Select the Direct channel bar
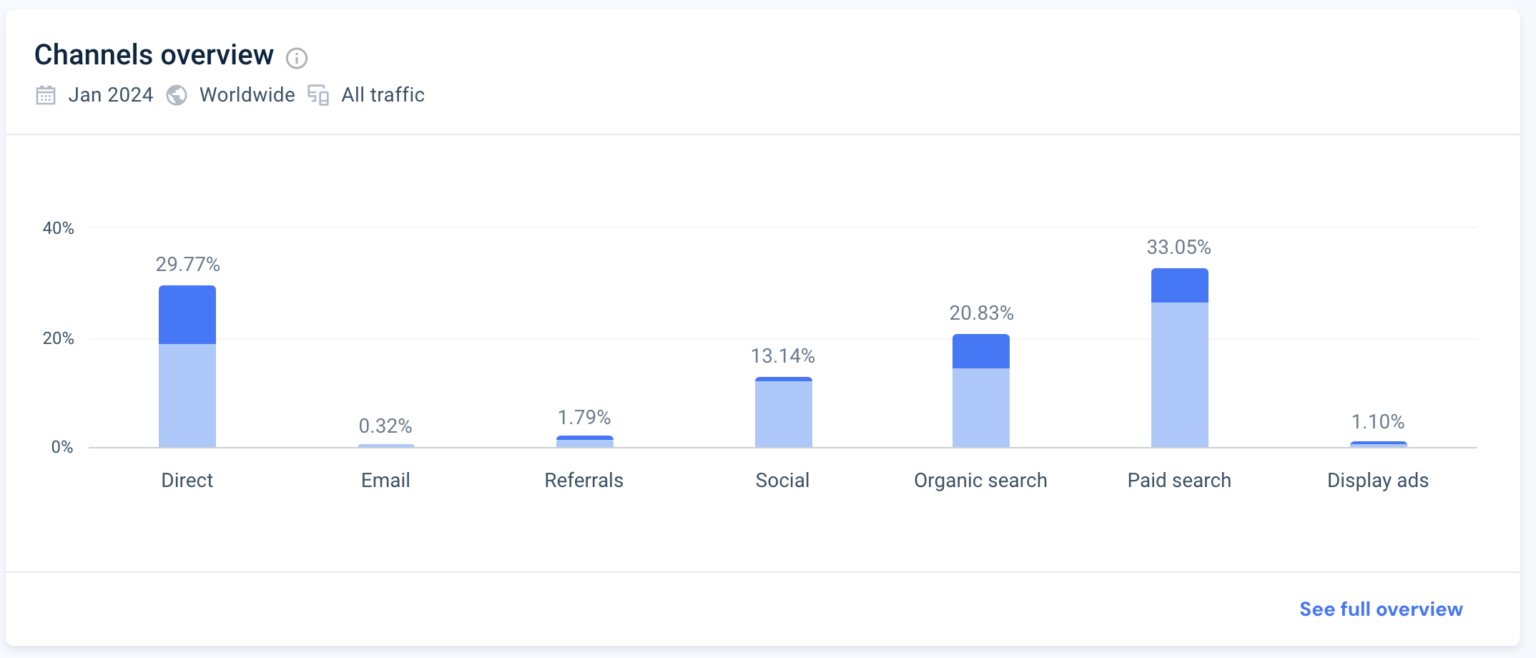 coord(186,365)
